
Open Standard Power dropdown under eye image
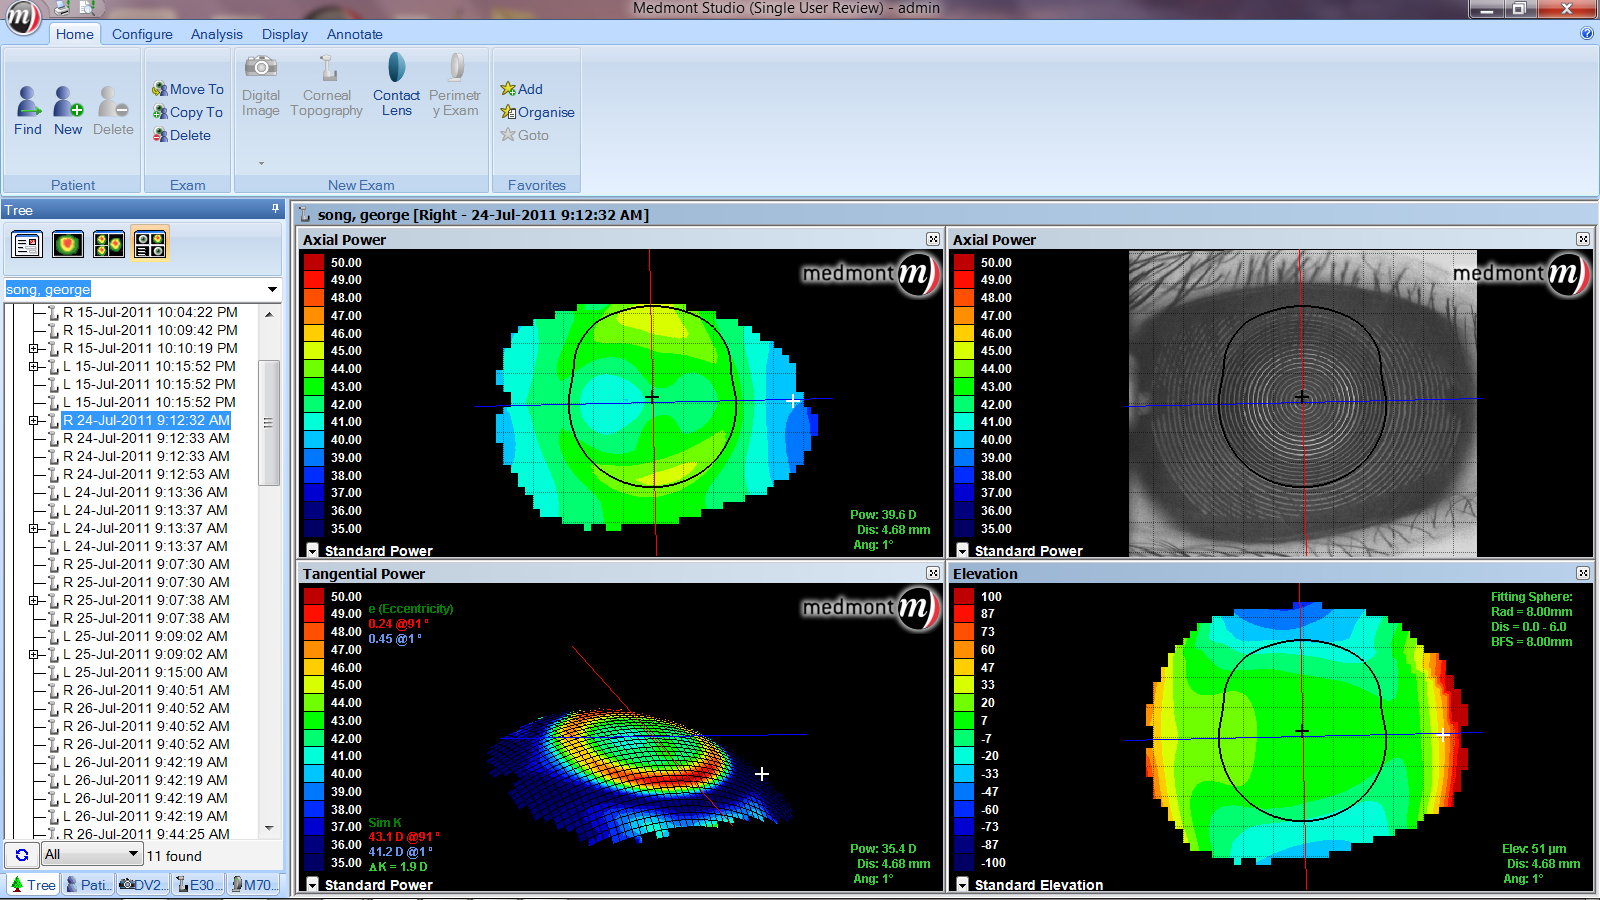tap(963, 551)
